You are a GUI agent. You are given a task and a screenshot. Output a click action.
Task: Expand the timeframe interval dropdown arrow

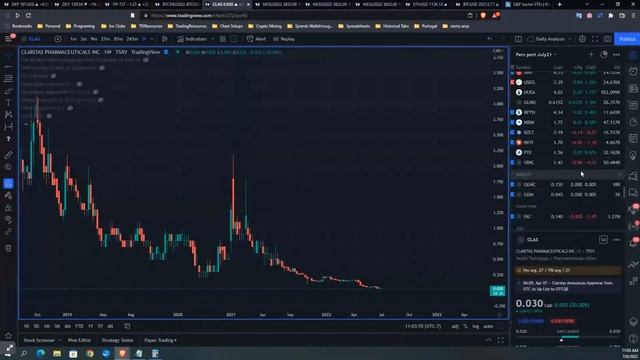point(152,39)
